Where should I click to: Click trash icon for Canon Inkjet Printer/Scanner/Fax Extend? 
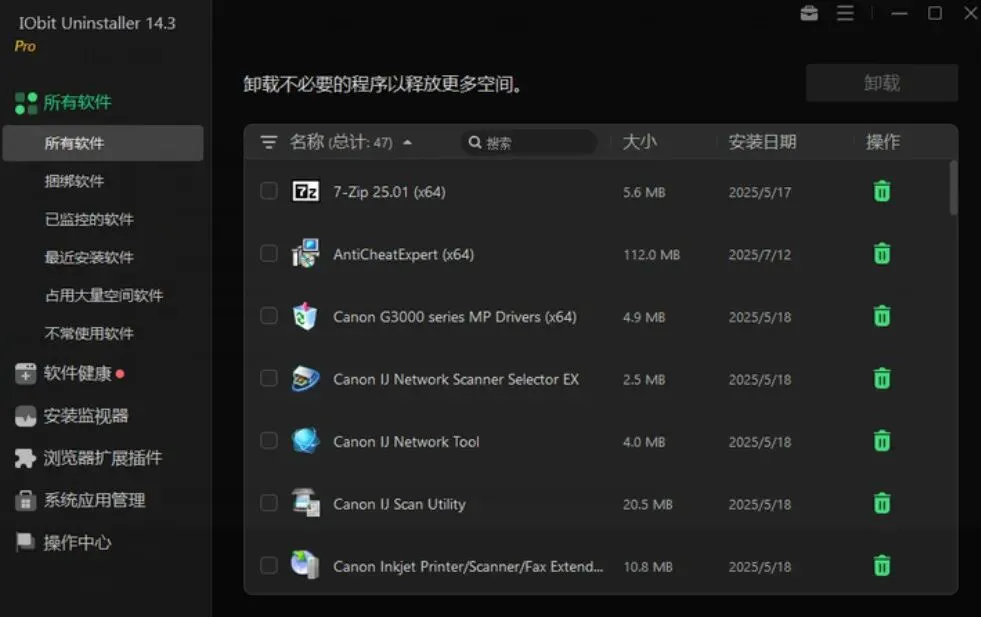click(882, 566)
